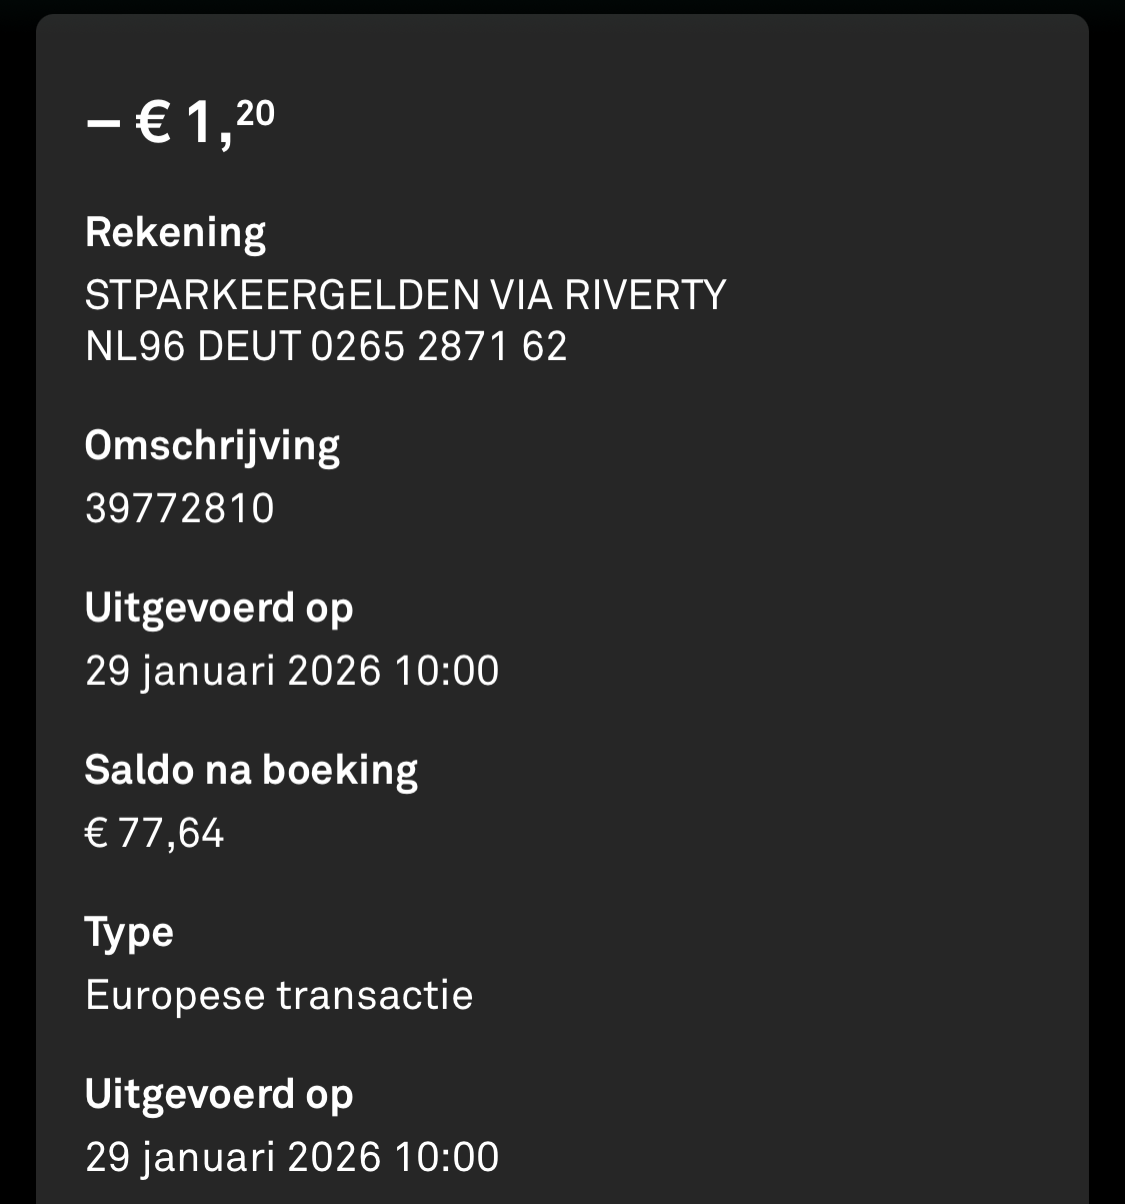Select the IBAN NL96 DEUT 0265 2871 62
This screenshot has width=1125, height=1204.
pos(326,346)
